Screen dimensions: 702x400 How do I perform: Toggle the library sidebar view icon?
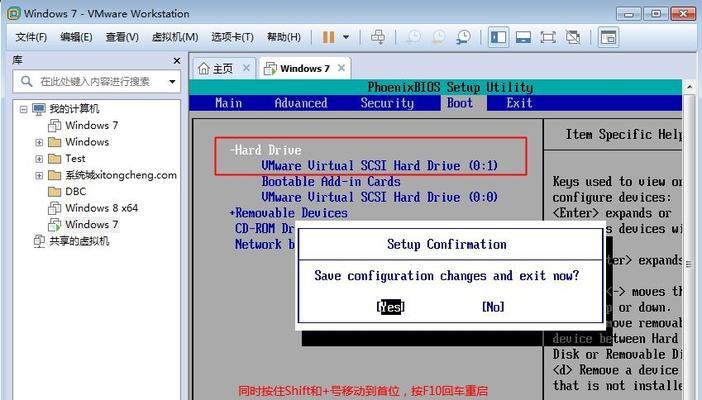(498, 37)
